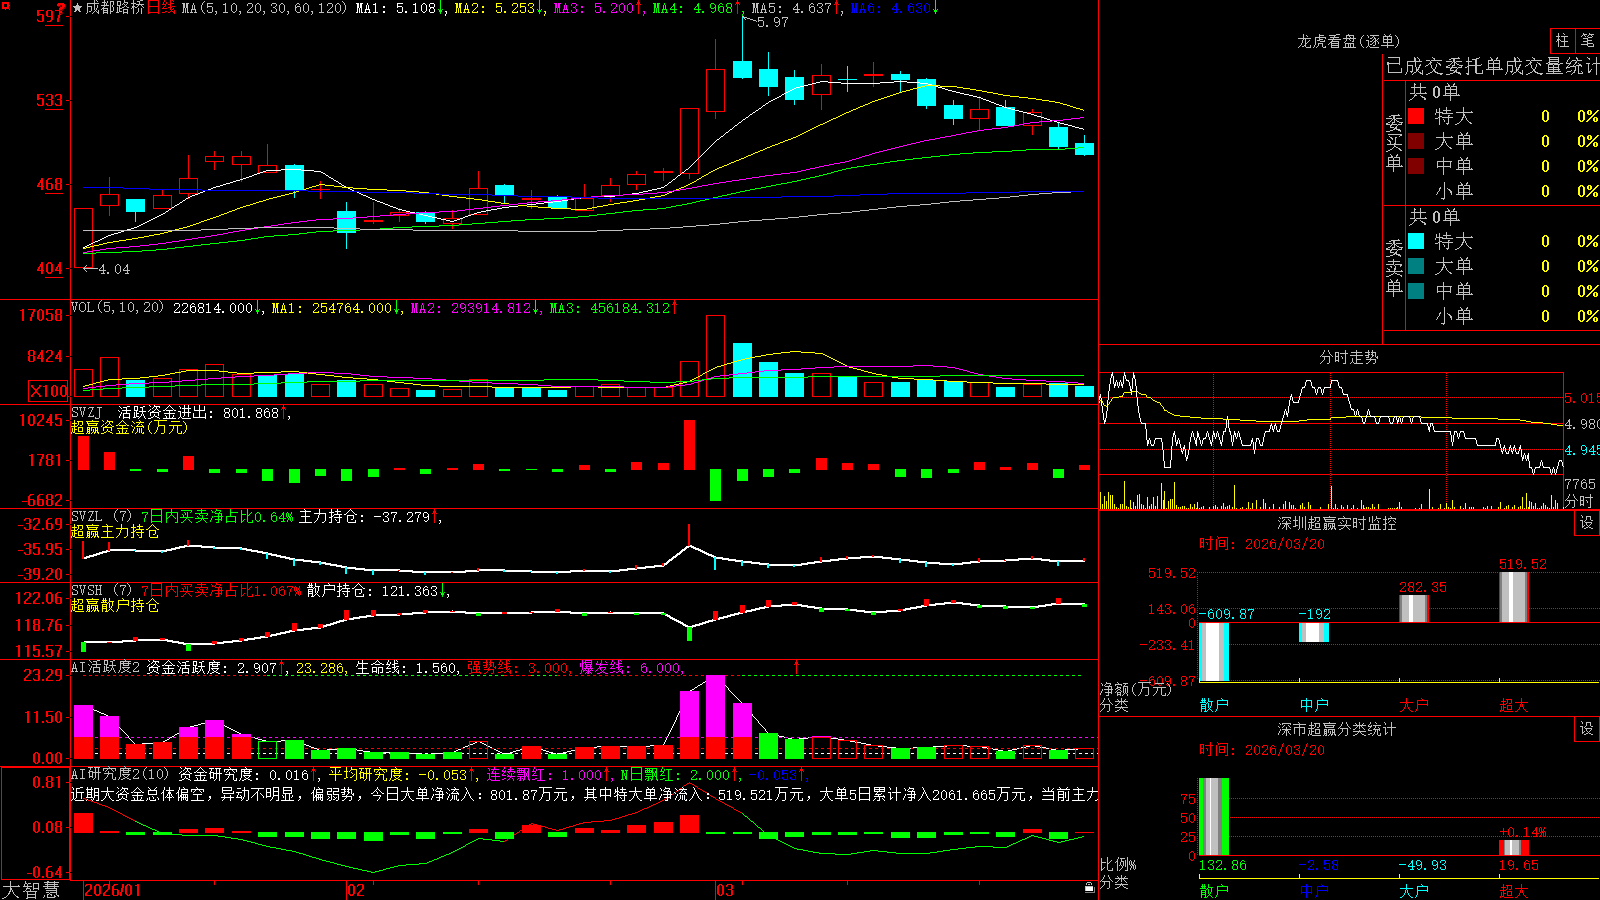Viewport: 1600px width, 900px height.
Task: Click the X100 volume multiplier box
Action: pos(49,391)
